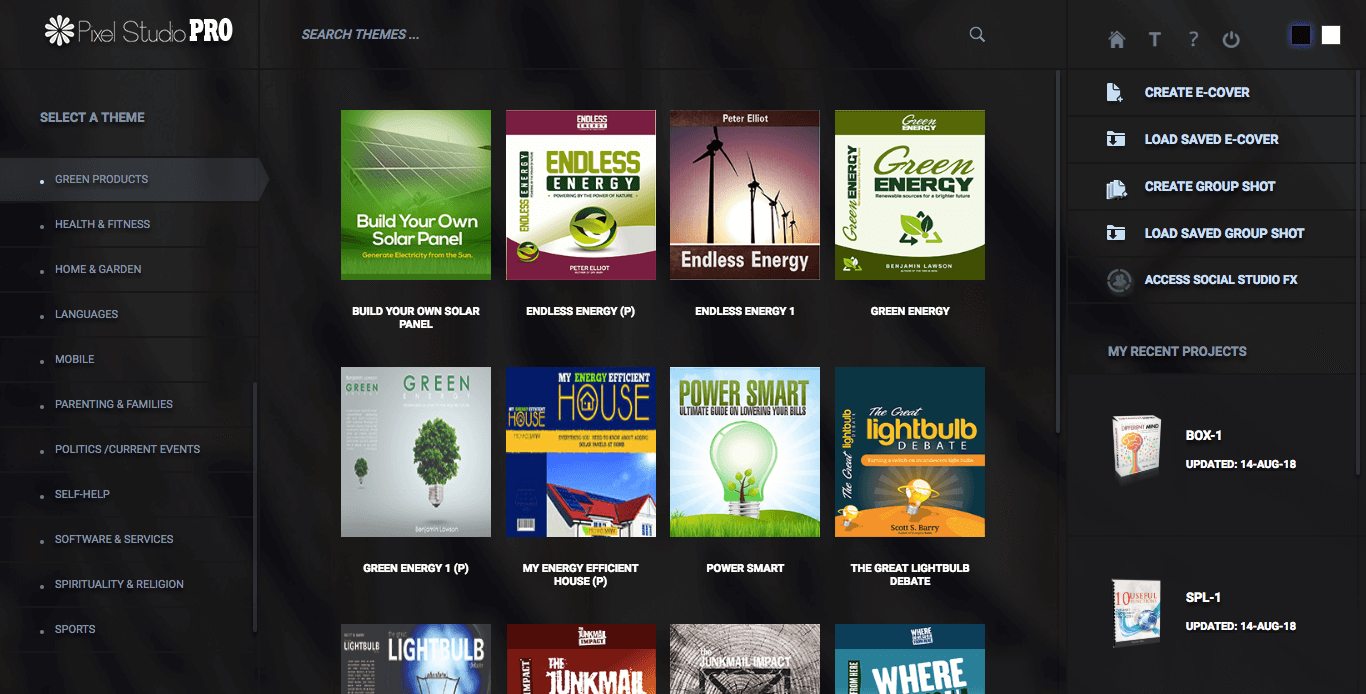This screenshot has width=1366, height=694.
Task: Click the search magnifier icon
Action: tap(977, 34)
